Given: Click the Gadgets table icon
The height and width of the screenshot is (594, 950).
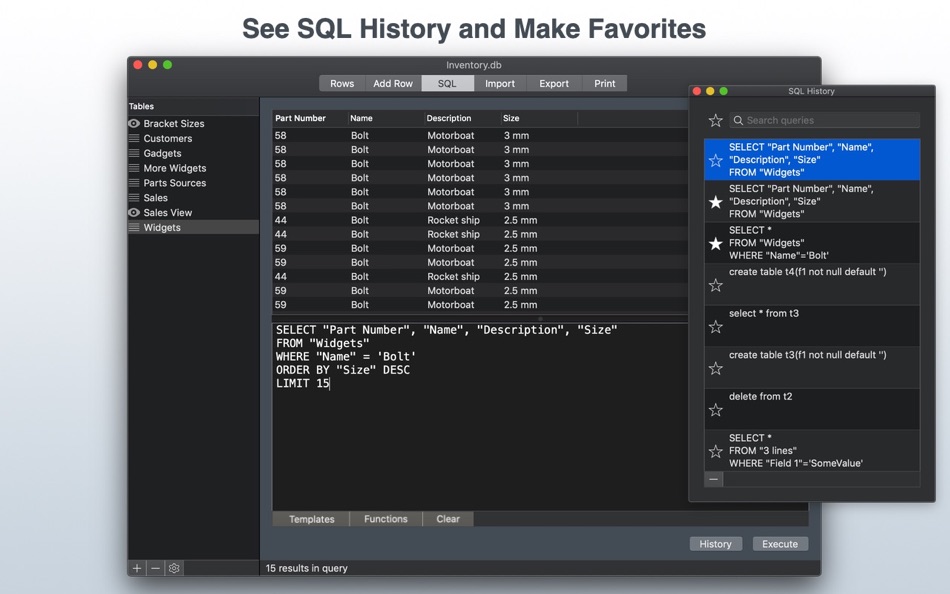Looking at the screenshot, I should click(x=134, y=153).
